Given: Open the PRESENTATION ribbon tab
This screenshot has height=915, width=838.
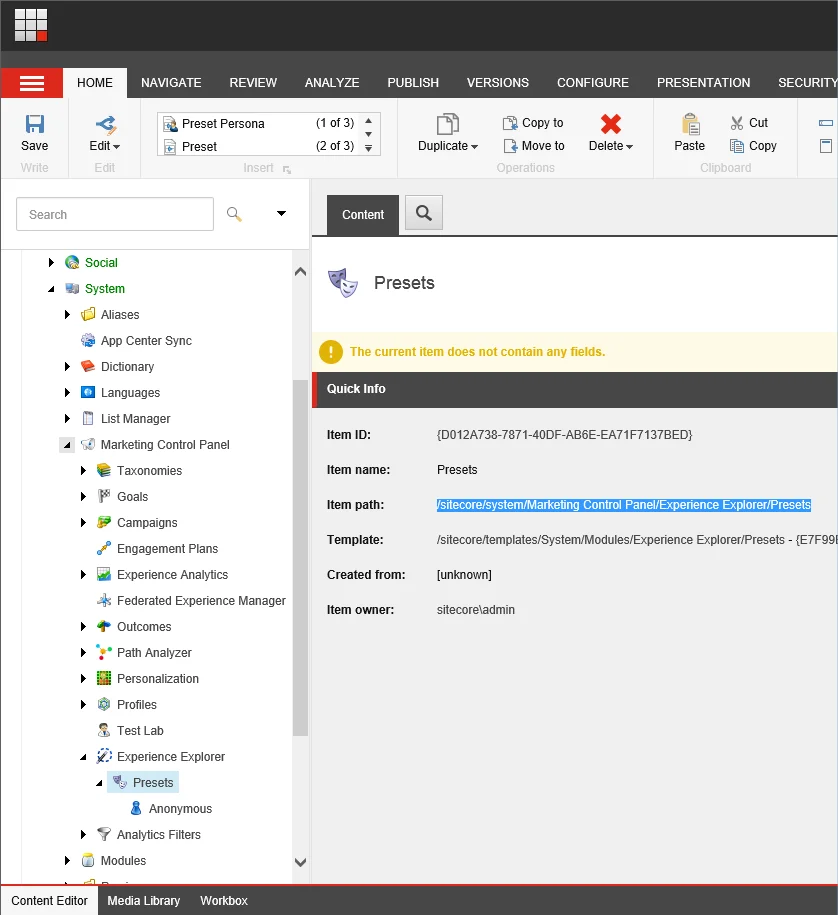Looking at the screenshot, I should pyautogui.click(x=703, y=83).
